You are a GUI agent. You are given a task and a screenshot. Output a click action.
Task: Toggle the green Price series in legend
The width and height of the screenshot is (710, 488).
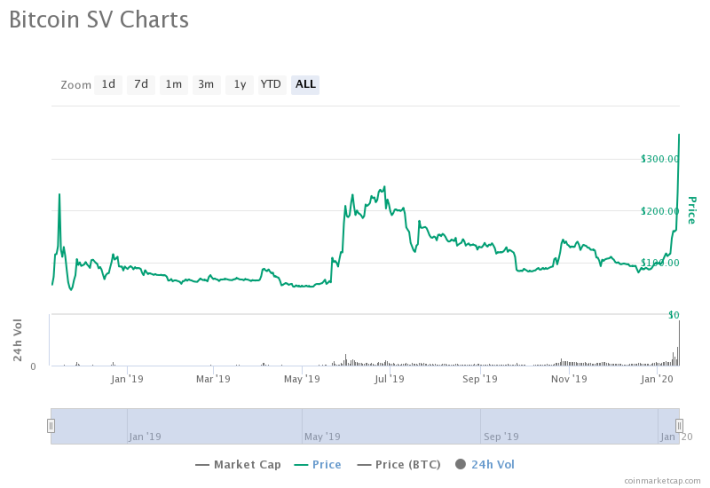(x=317, y=464)
